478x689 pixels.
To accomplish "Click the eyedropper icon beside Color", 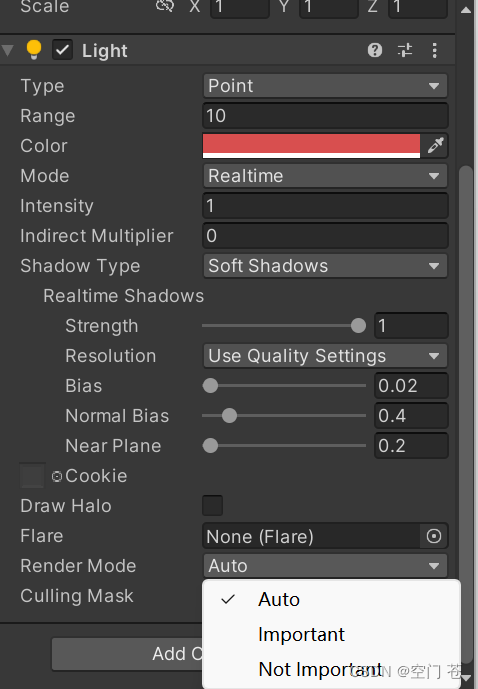I will pos(435,145).
